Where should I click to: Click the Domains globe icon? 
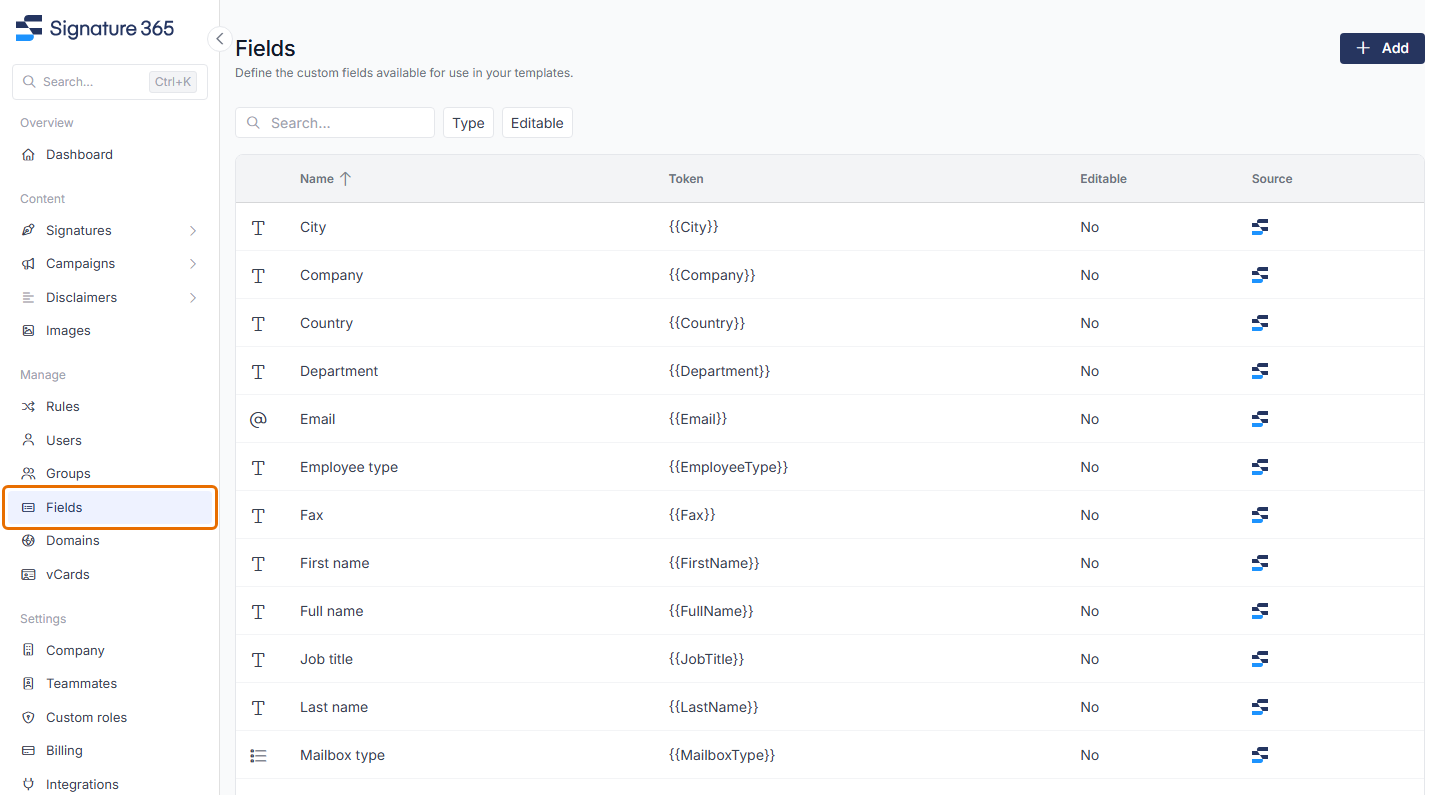pyautogui.click(x=28, y=541)
